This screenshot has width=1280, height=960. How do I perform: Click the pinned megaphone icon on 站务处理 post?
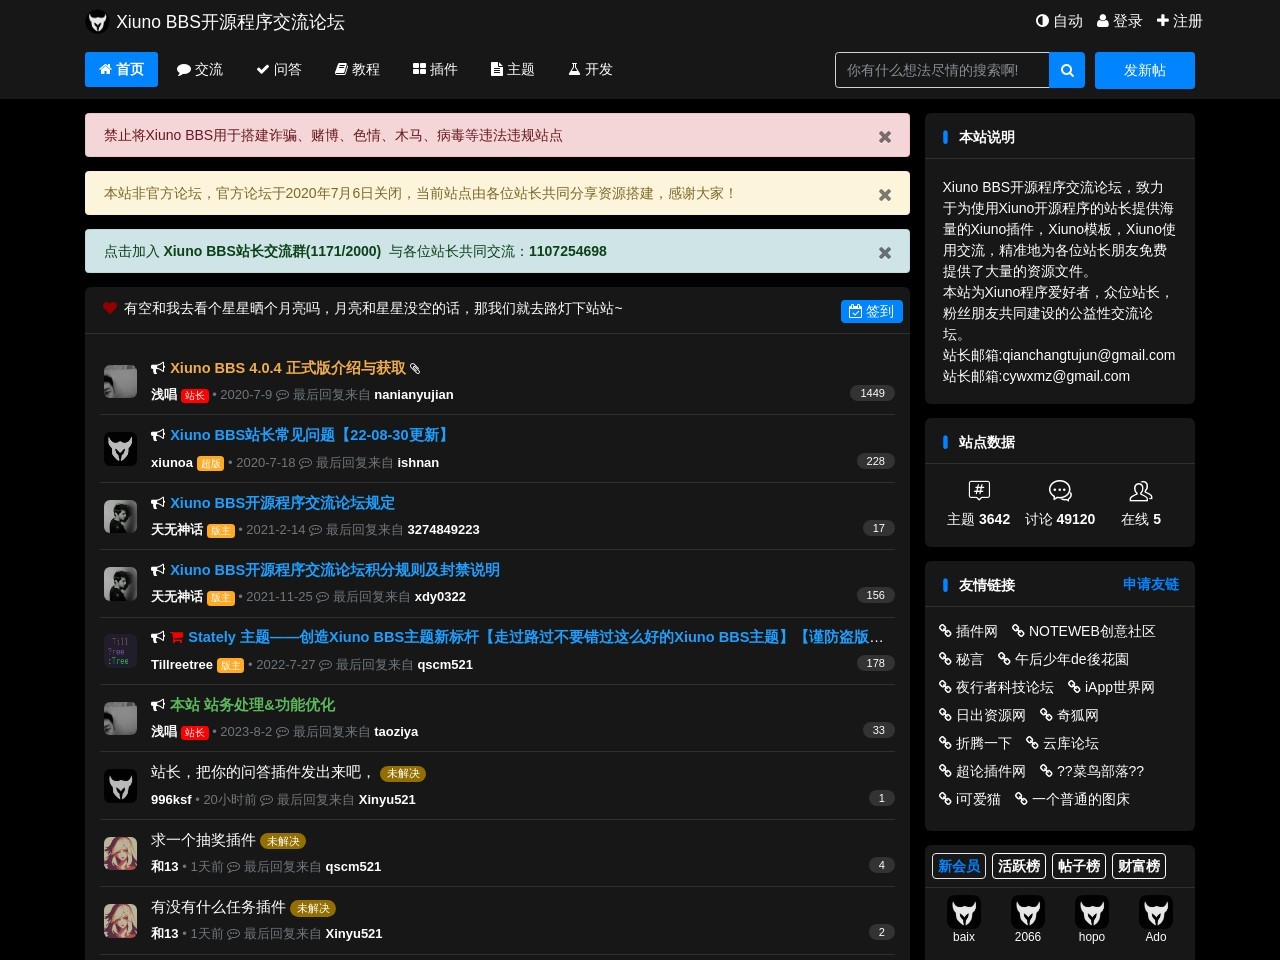click(x=158, y=705)
